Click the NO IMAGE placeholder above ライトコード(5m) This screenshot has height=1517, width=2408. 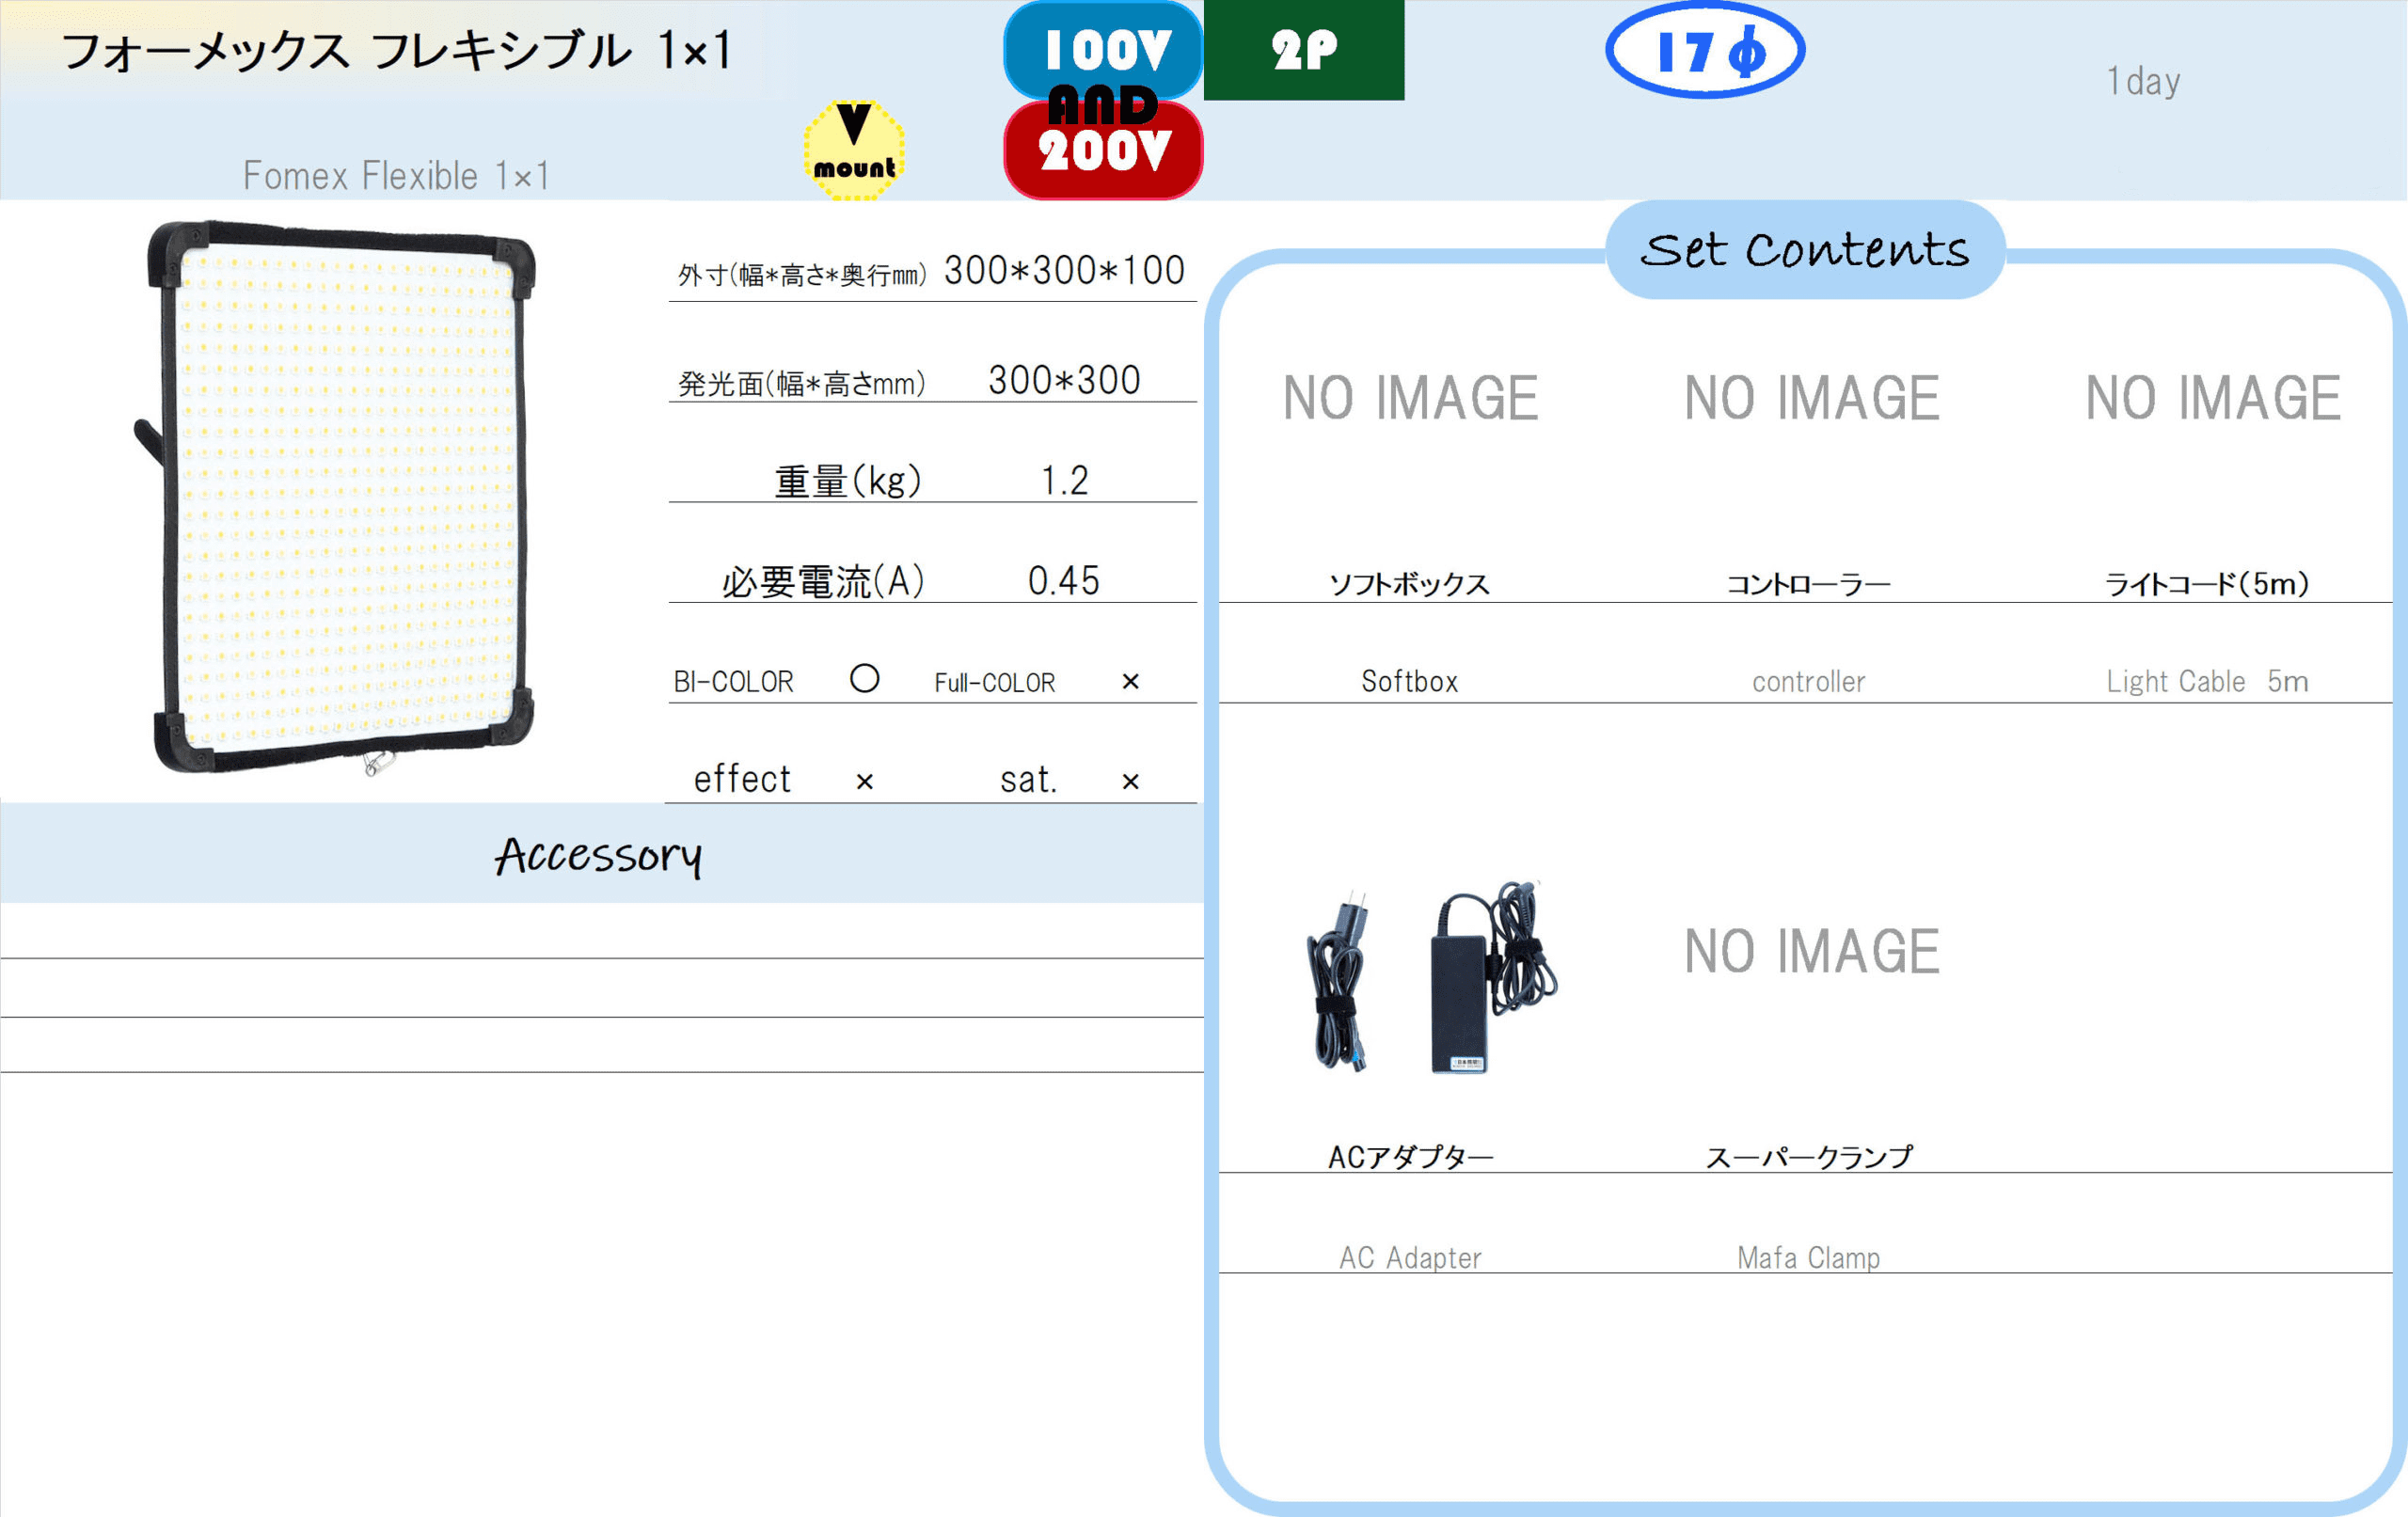tap(2212, 397)
